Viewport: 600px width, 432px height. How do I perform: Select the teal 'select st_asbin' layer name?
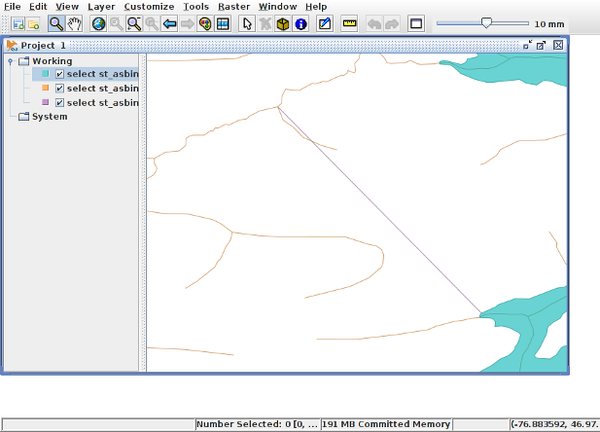click(x=102, y=74)
